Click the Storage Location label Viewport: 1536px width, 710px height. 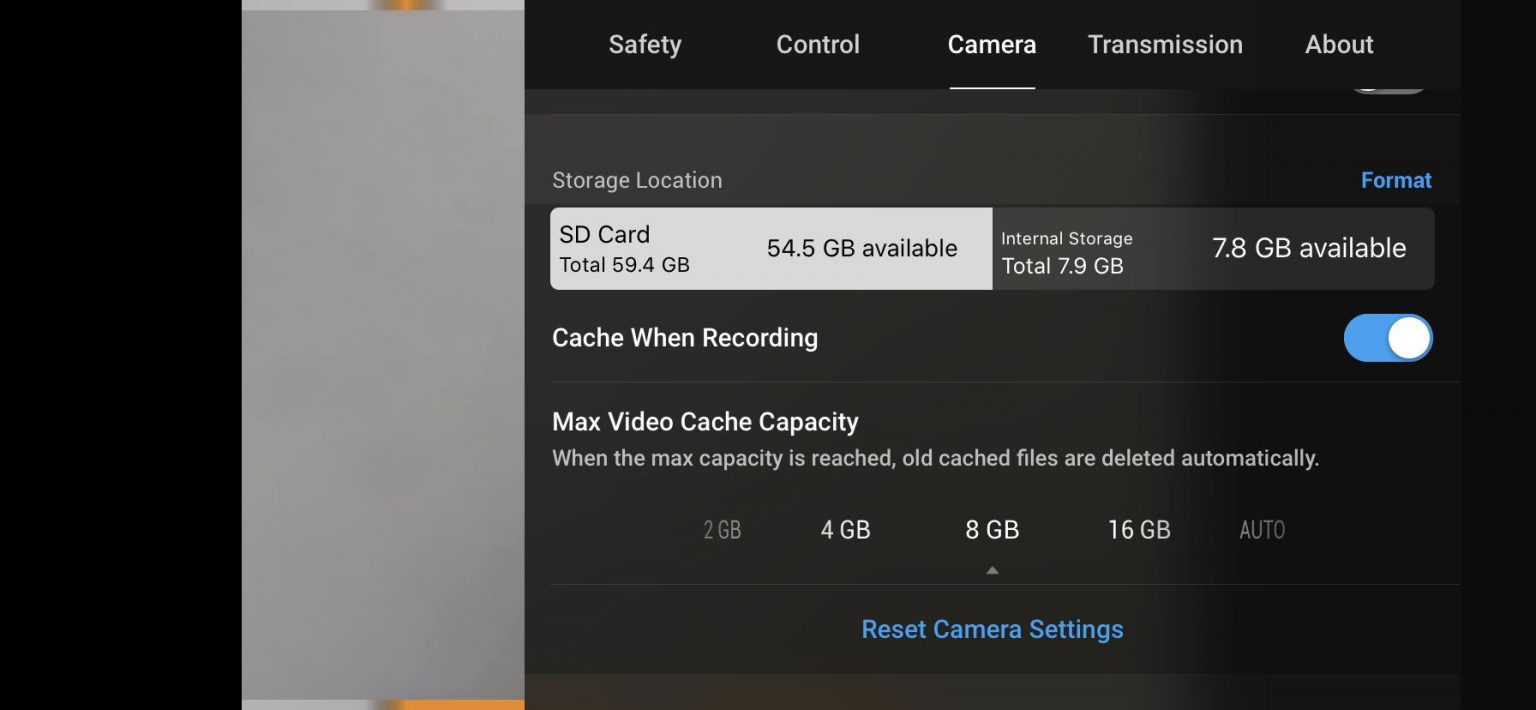pyautogui.click(x=636, y=180)
